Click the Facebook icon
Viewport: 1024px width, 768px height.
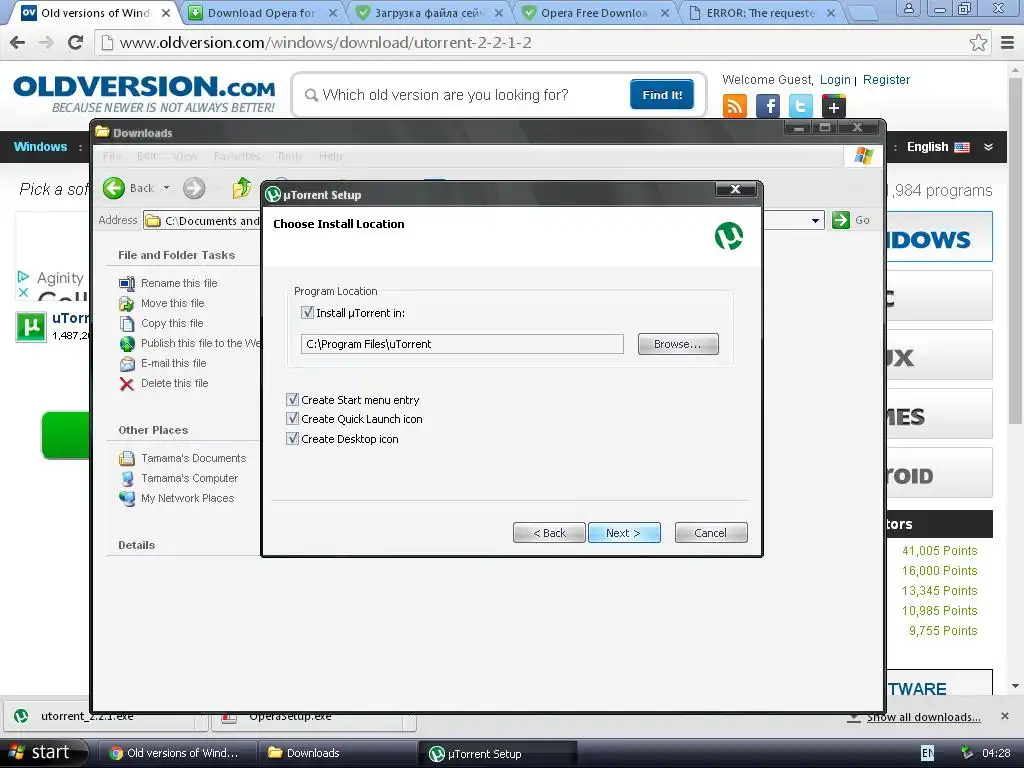[x=768, y=106]
